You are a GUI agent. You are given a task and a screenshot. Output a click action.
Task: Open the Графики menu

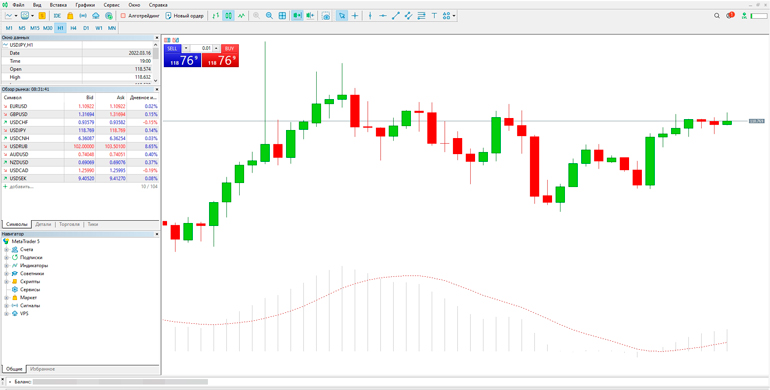[85, 4]
